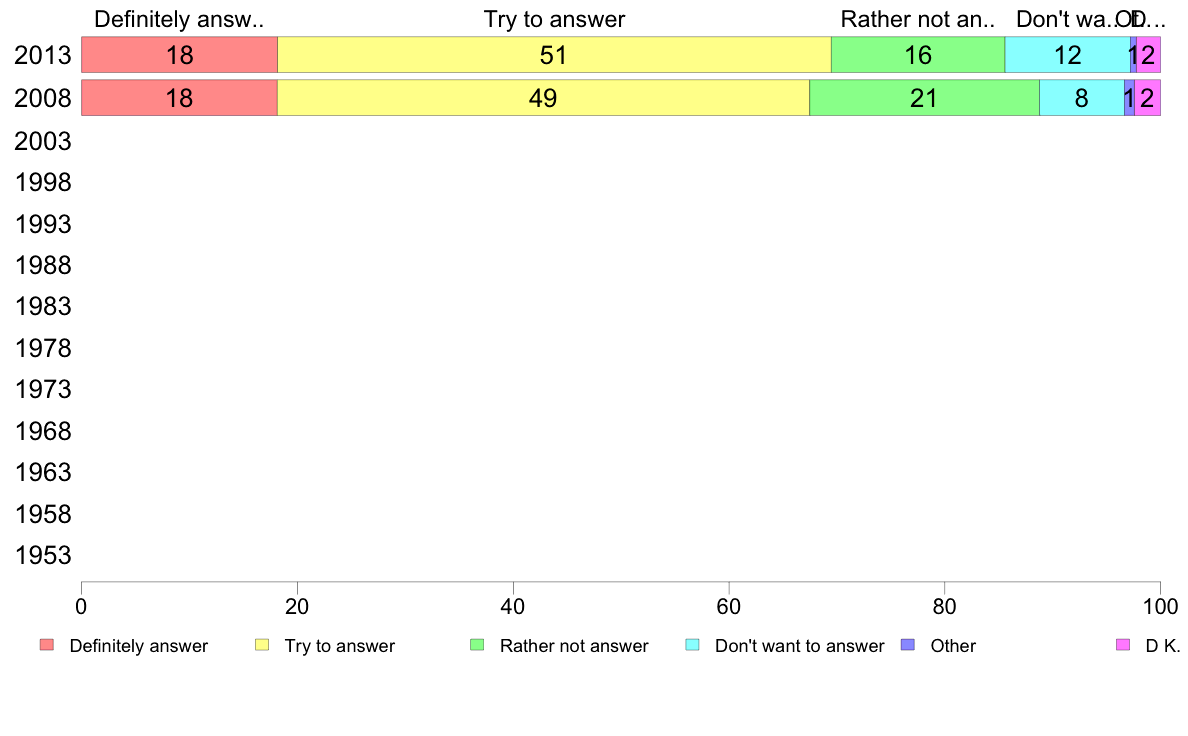Click the 2008 magenta segment showing 2

tap(1147, 98)
